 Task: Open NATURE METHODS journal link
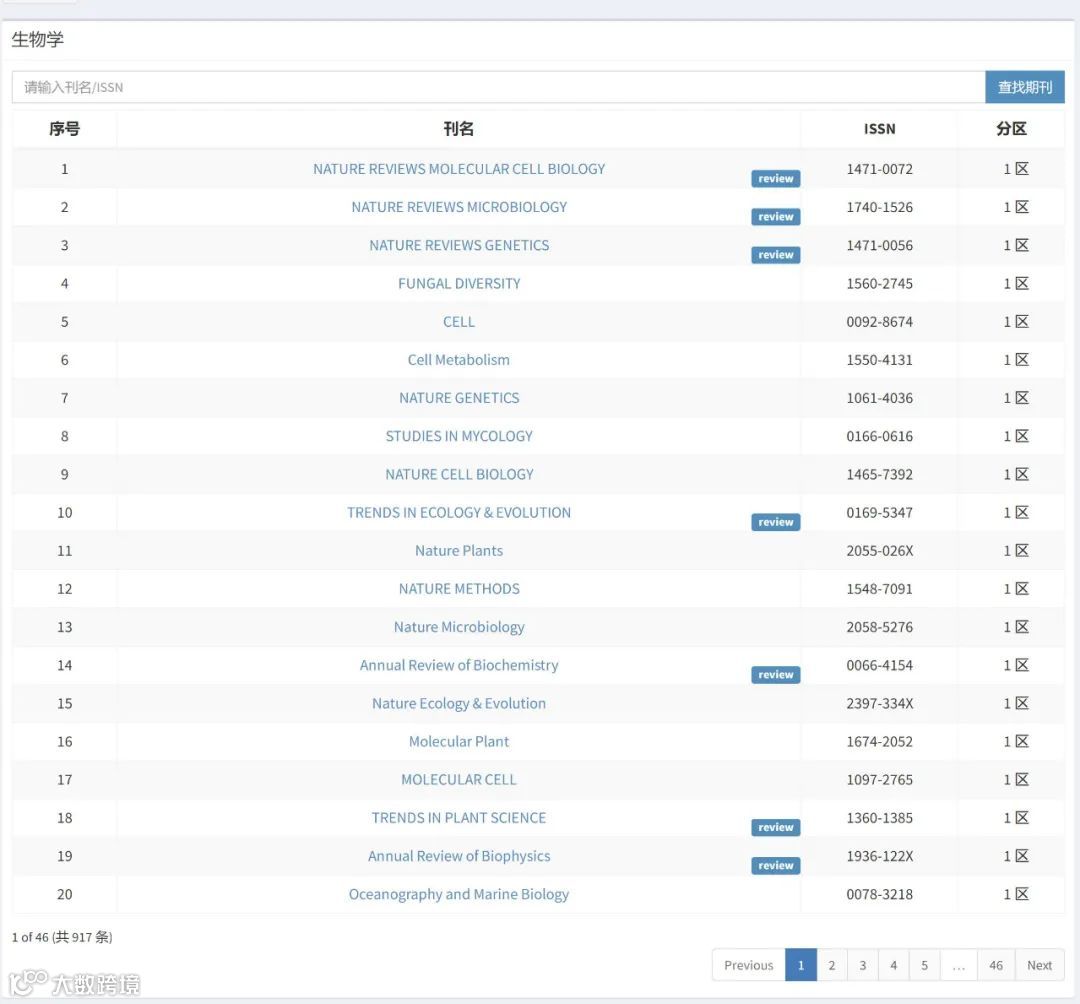tap(459, 589)
